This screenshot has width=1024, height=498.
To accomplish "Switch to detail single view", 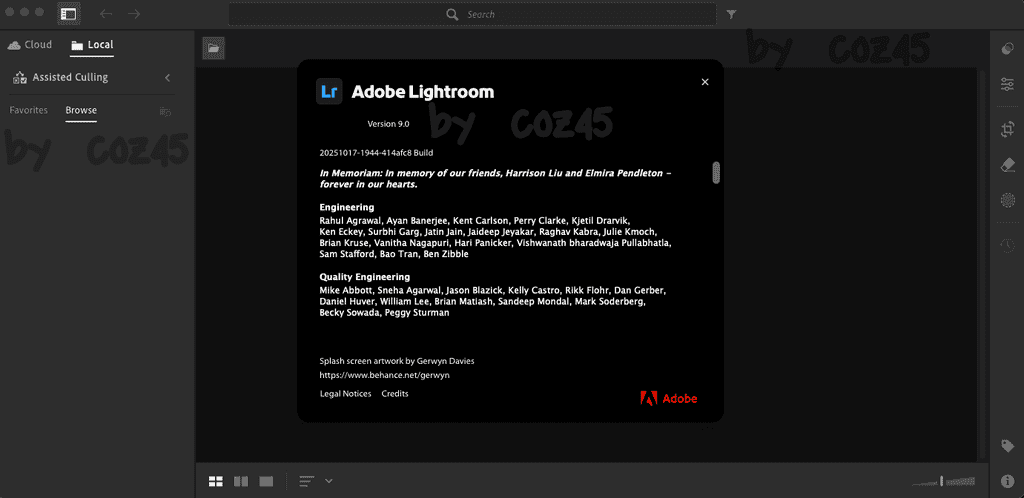I will click(x=266, y=481).
